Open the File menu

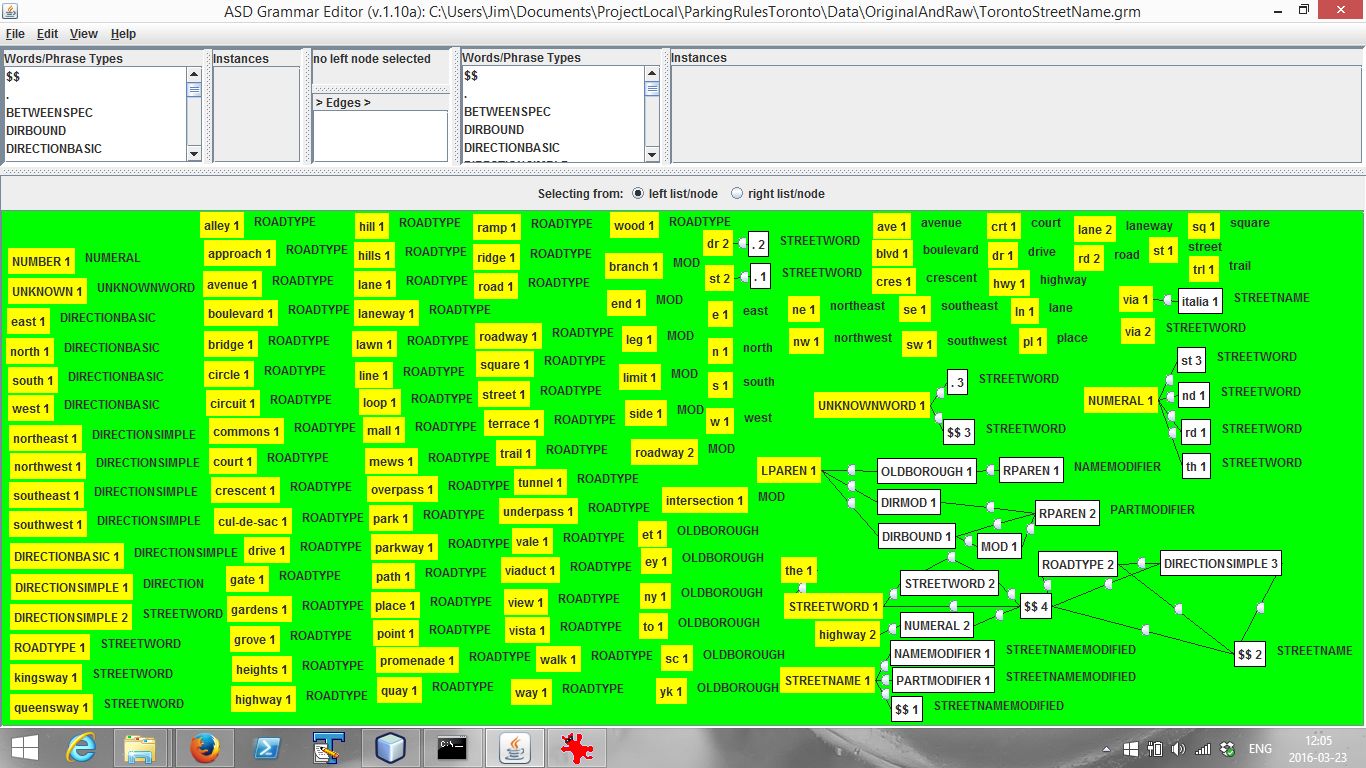tap(15, 34)
